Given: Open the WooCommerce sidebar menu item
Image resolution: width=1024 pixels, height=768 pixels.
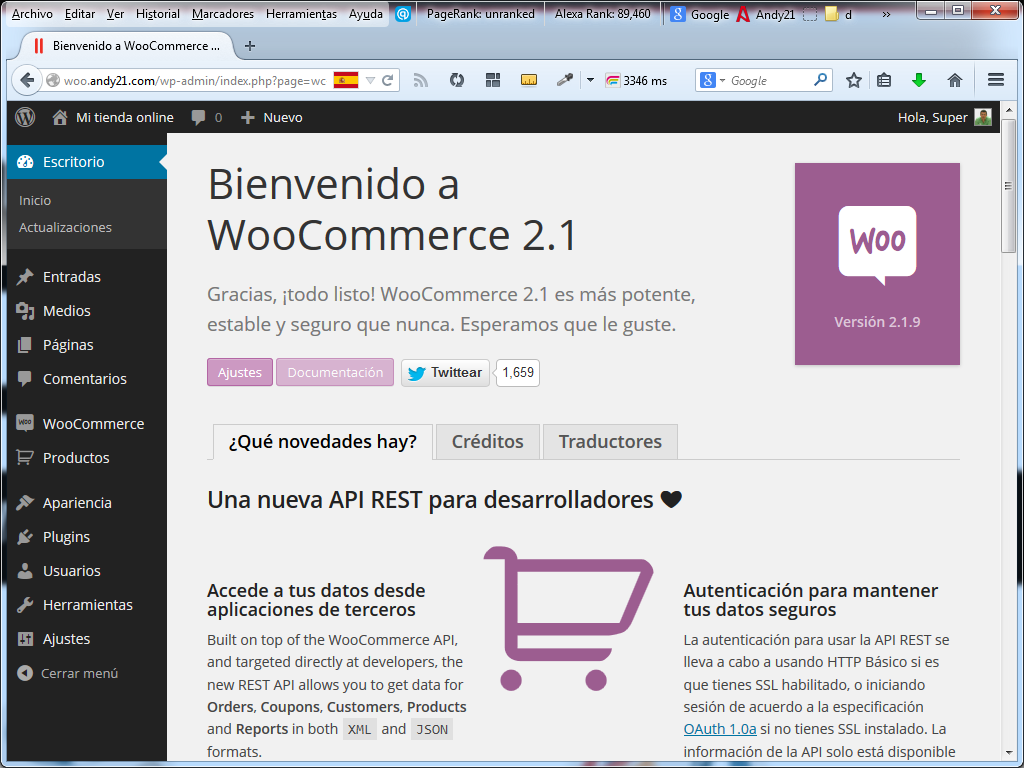Looking at the screenshot, I should [87, 424].
